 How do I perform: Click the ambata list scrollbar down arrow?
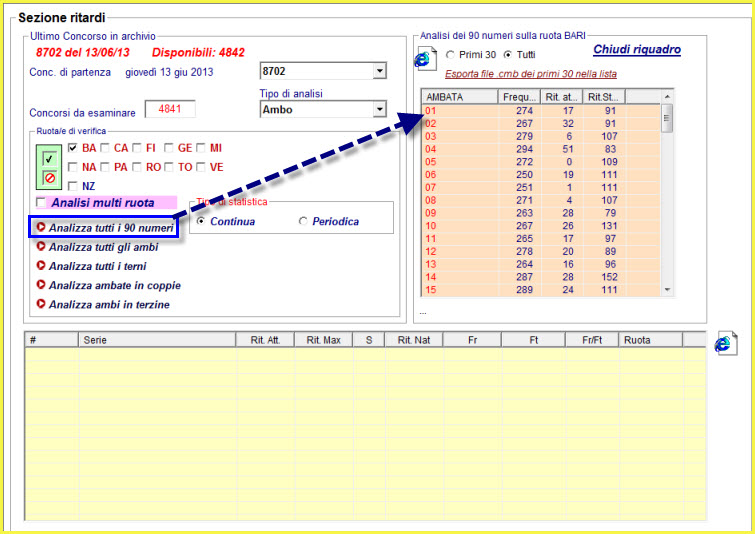pyautogui.click(x=667, y=289)
